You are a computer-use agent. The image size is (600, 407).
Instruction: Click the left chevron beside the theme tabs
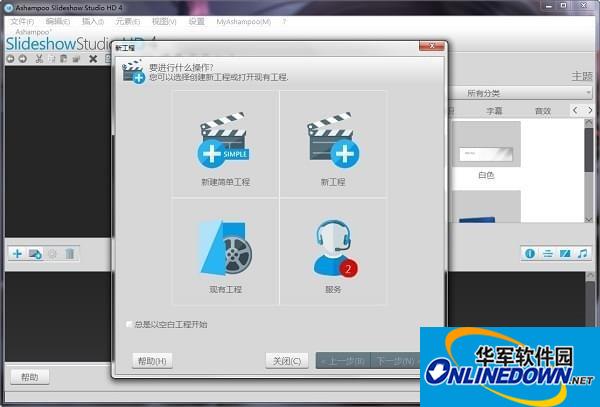pos(575,110)
